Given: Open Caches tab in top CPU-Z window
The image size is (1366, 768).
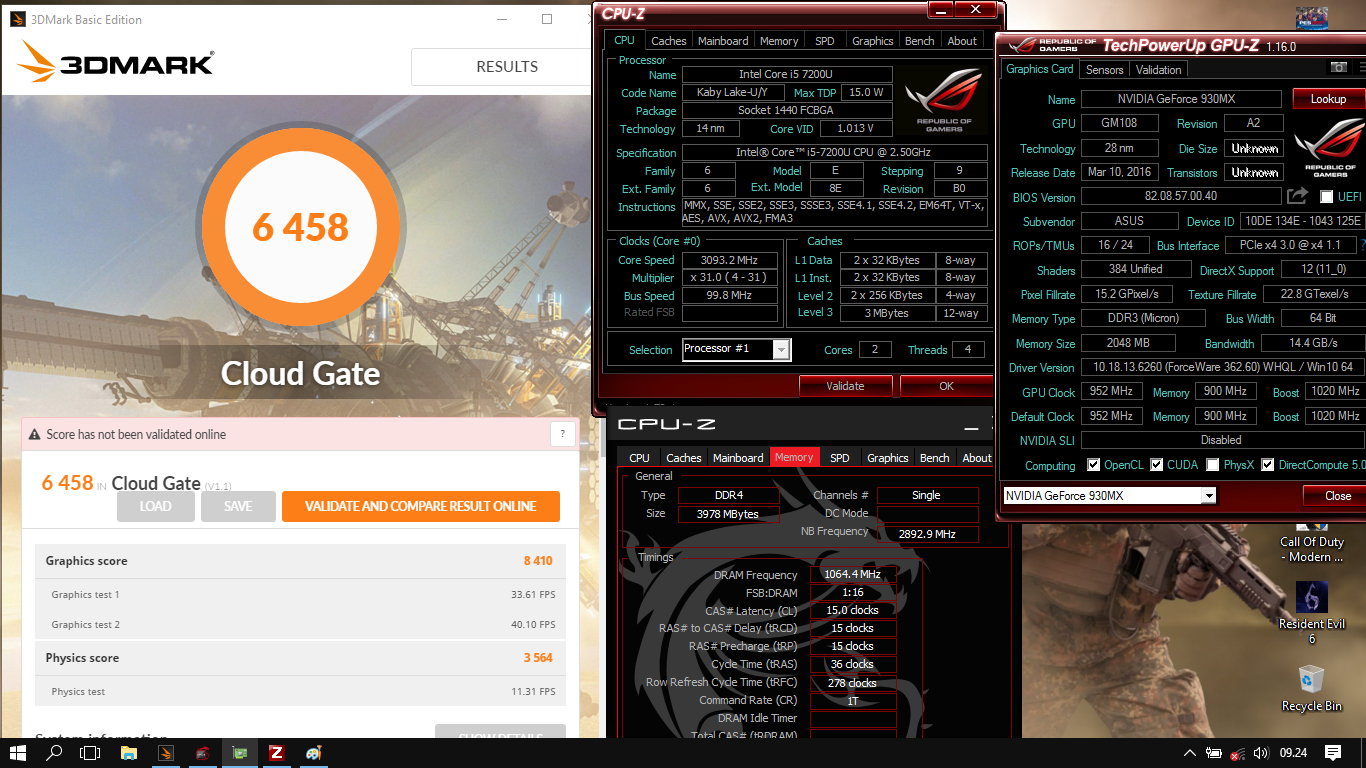Looking at the screenshot, I should click(x=669, y=41).
